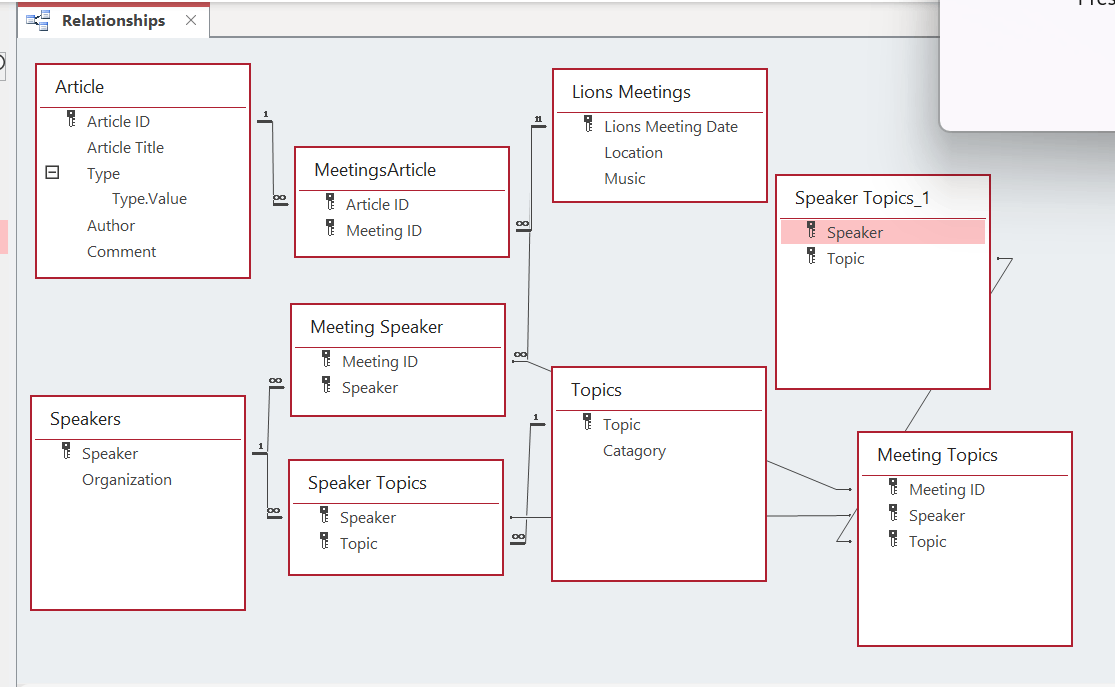Click the Lions Meetings table title bar

pos(659,92)
